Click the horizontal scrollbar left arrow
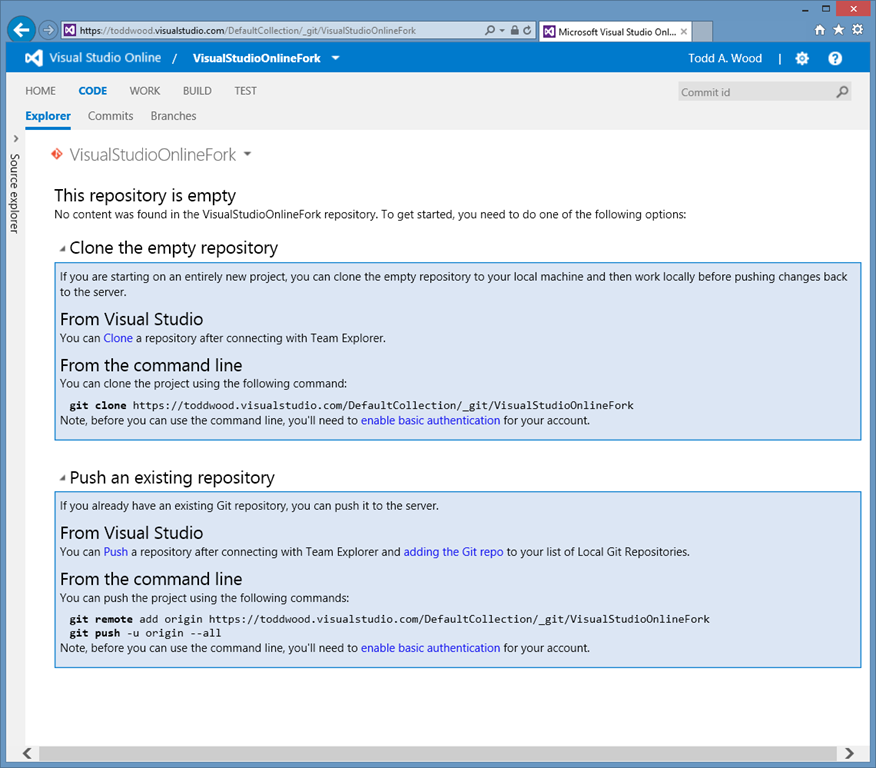The height and width of the screenshot is (768, 876). pos(27,753)
